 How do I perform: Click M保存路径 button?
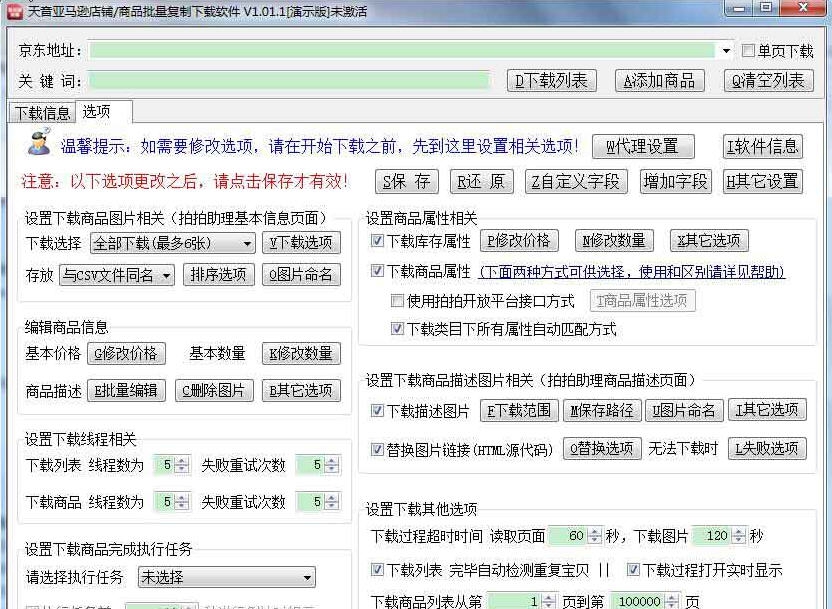[x=602, y=411]
